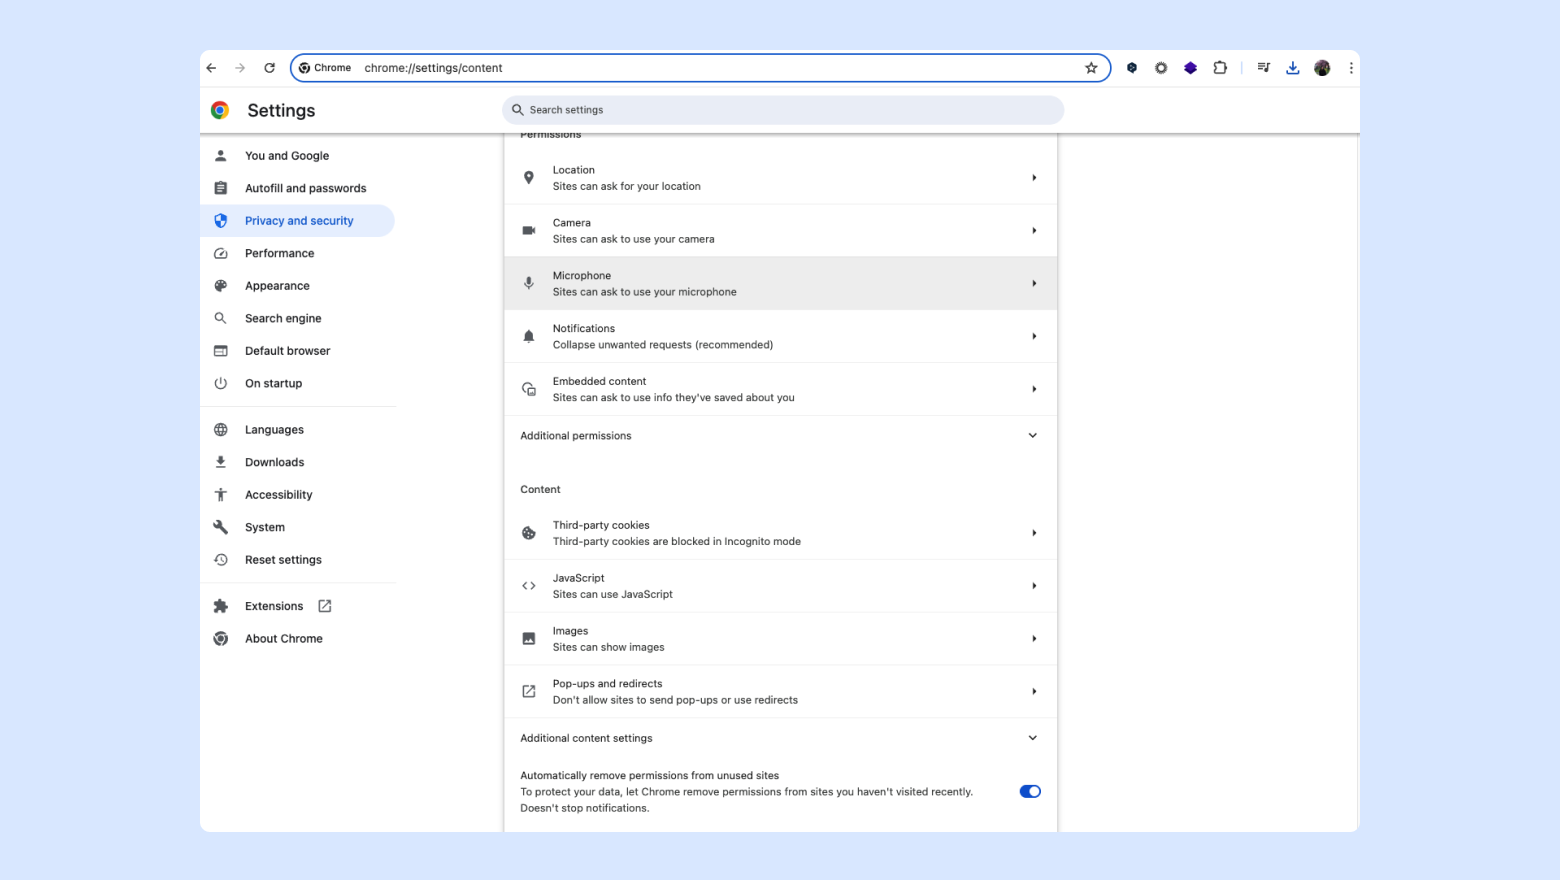Screen dimensions: 1560x880
Task: Expand Additional content settings section
Action: click(x=1033, y=738)
